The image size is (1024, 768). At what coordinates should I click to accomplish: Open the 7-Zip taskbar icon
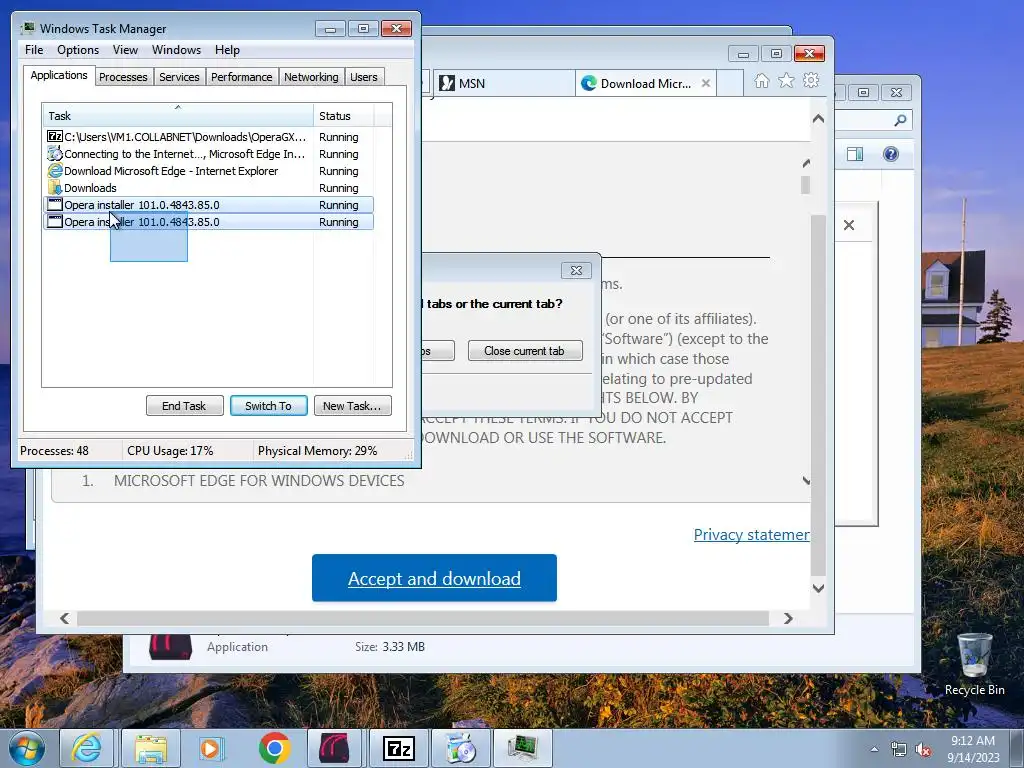[x=398, y=748]
